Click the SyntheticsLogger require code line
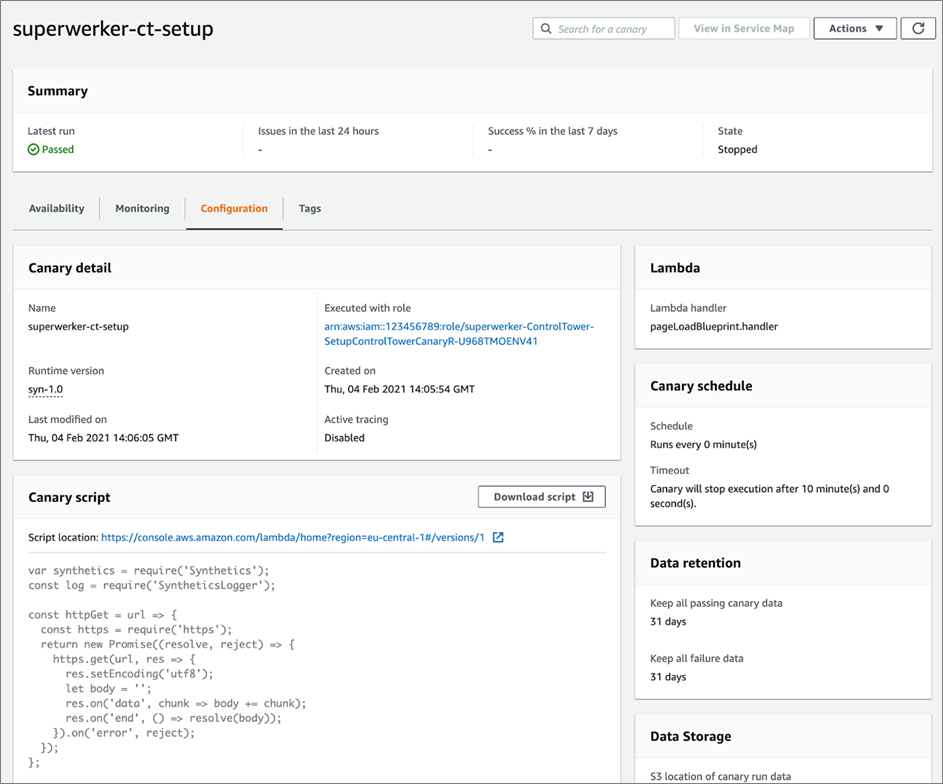943x784 pixels. pyautogui.click(x=152, y=585)
